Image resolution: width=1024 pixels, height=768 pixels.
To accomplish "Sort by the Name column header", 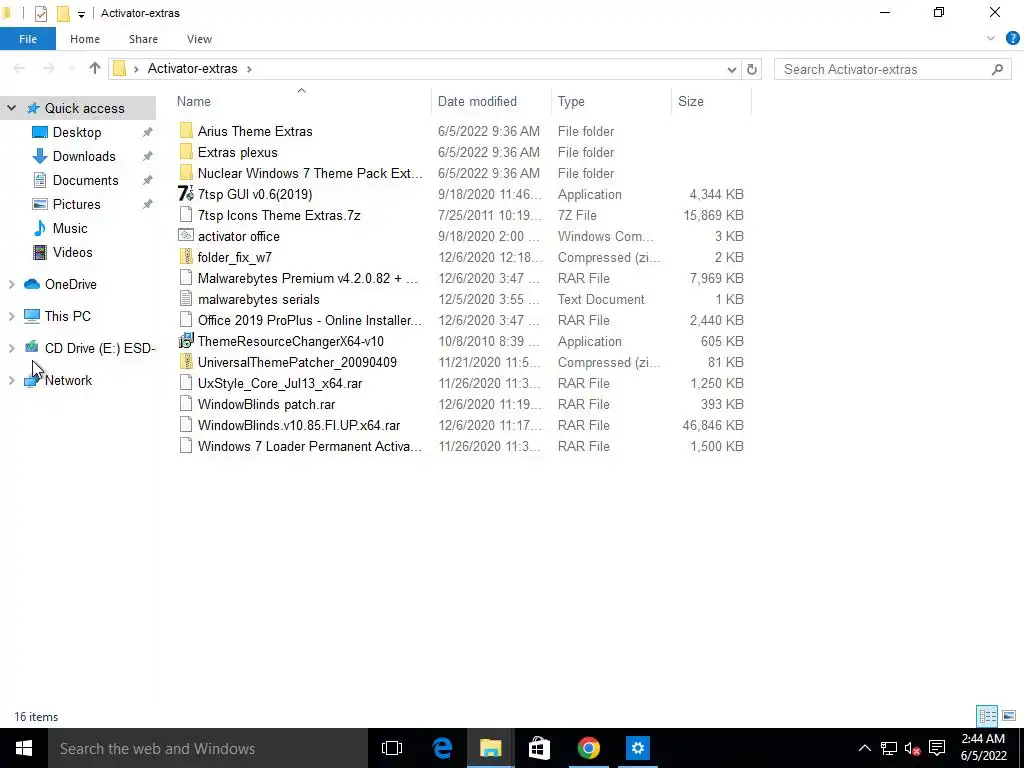I will coord(193,101).
